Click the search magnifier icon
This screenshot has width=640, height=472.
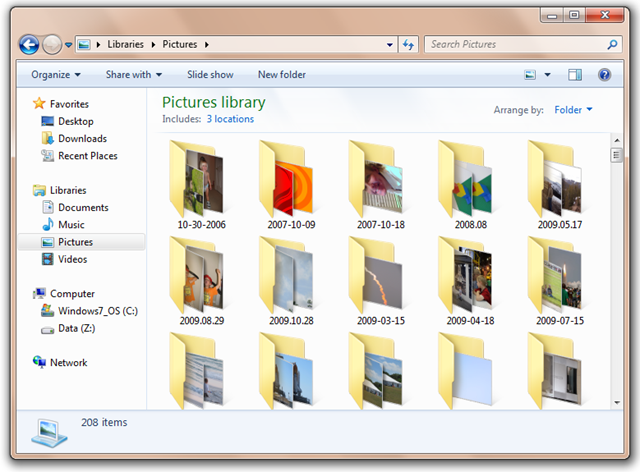click(612, 45)
